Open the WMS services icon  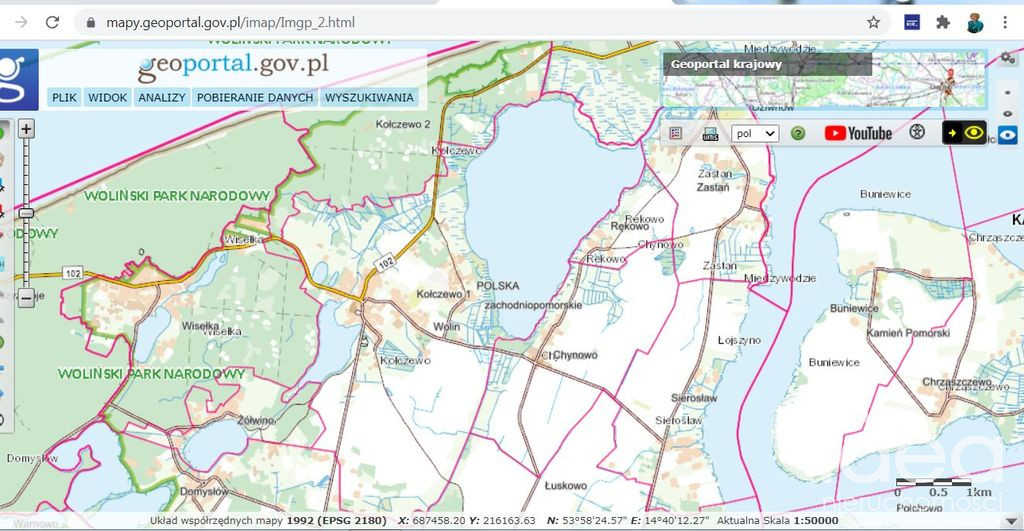click(710, 134)
